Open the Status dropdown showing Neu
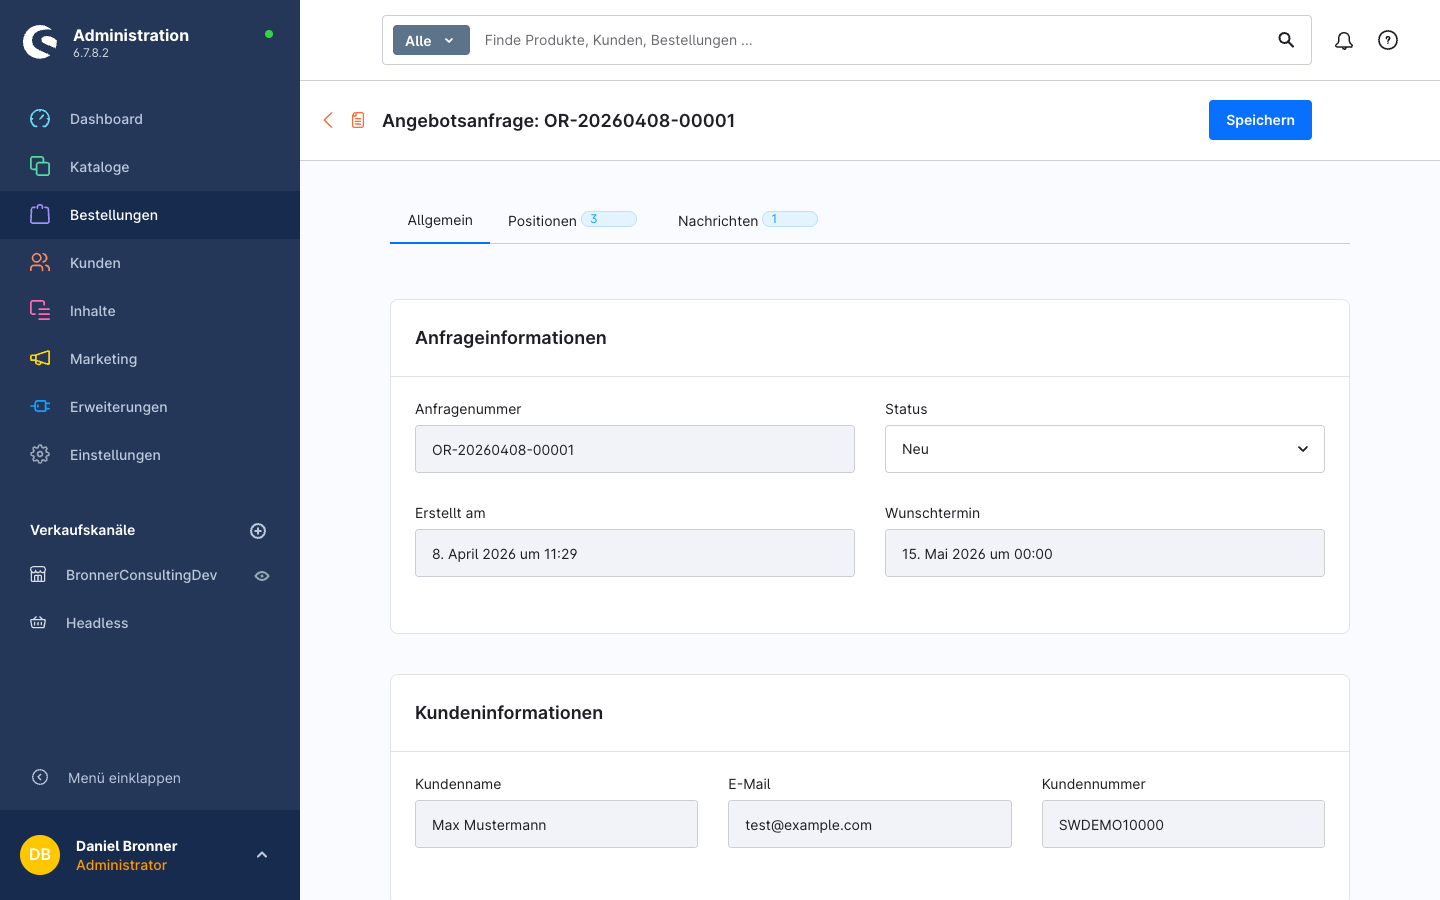Image resolution: width=1440 pixels, height=900 pixels. (1105, 449)
